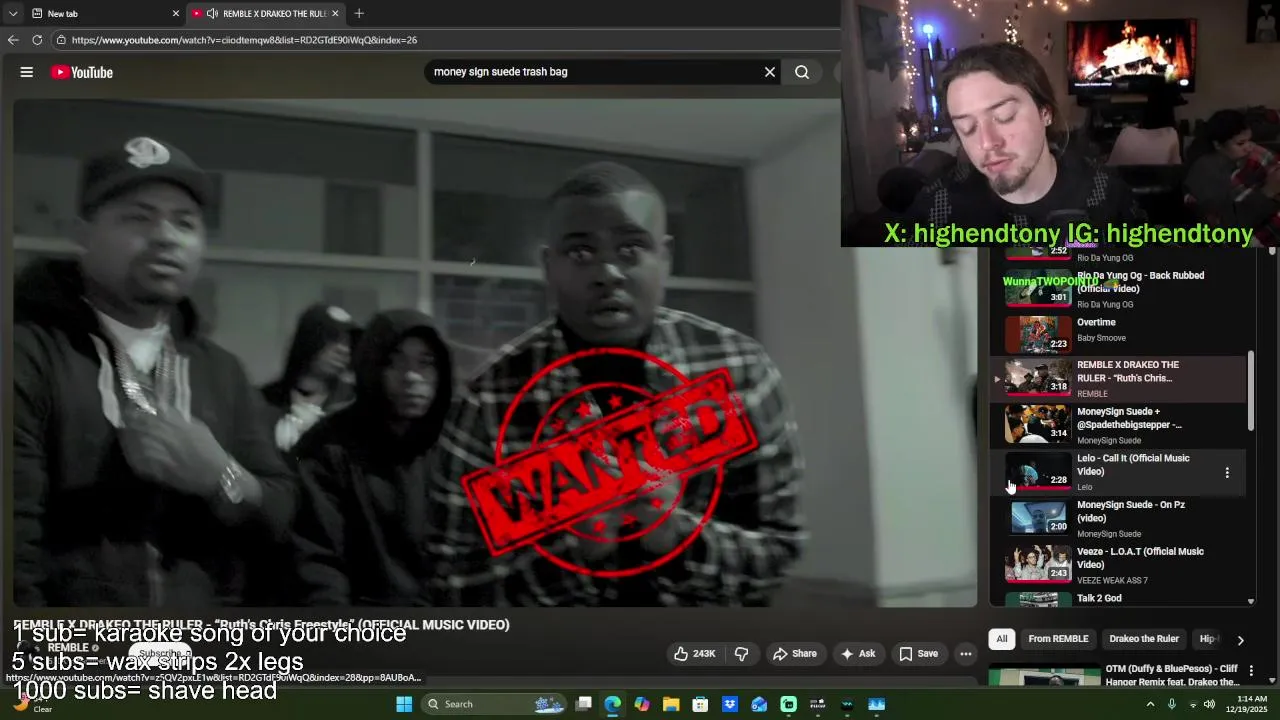Viewport: 1280px width, 720px height.
Task: Open the YouTube hamburger guide menu
Action: [x=27, y=72]
